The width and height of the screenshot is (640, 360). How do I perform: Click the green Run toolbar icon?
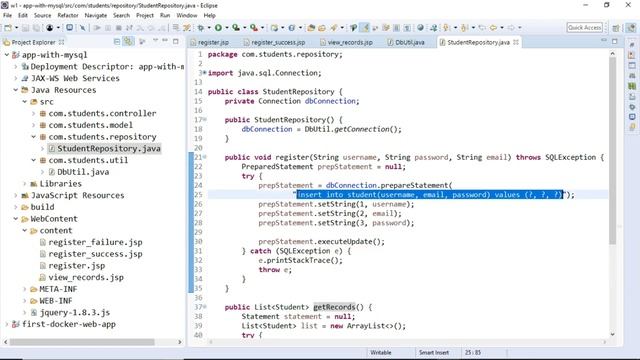coord(218,28)
